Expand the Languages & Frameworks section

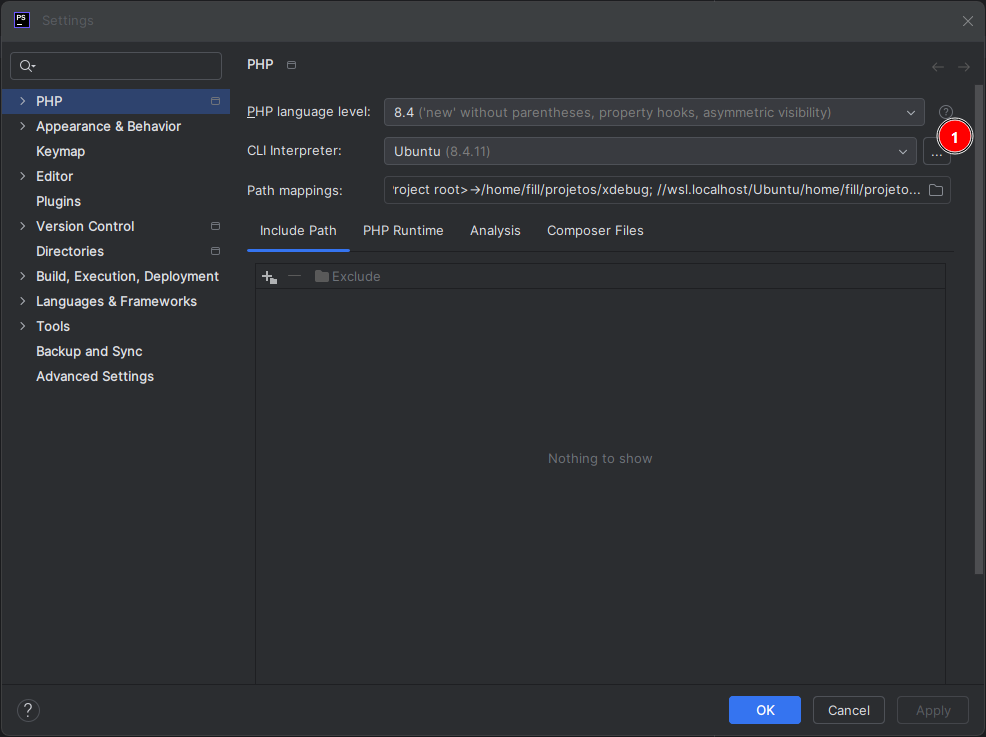click(23, 302)
